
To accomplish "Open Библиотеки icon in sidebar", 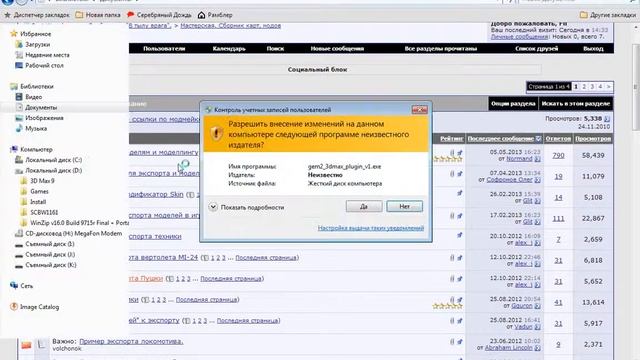I will [x=14, y=87].
